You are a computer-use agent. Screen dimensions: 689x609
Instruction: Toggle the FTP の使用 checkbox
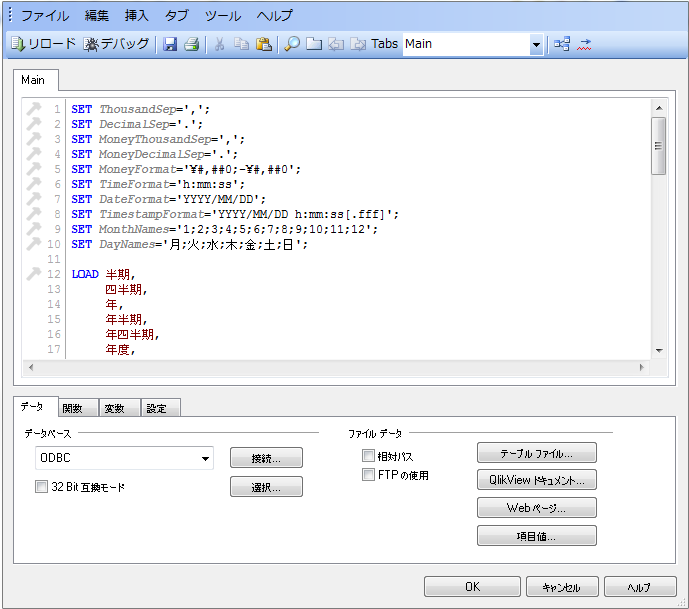(x=368, y=475)
